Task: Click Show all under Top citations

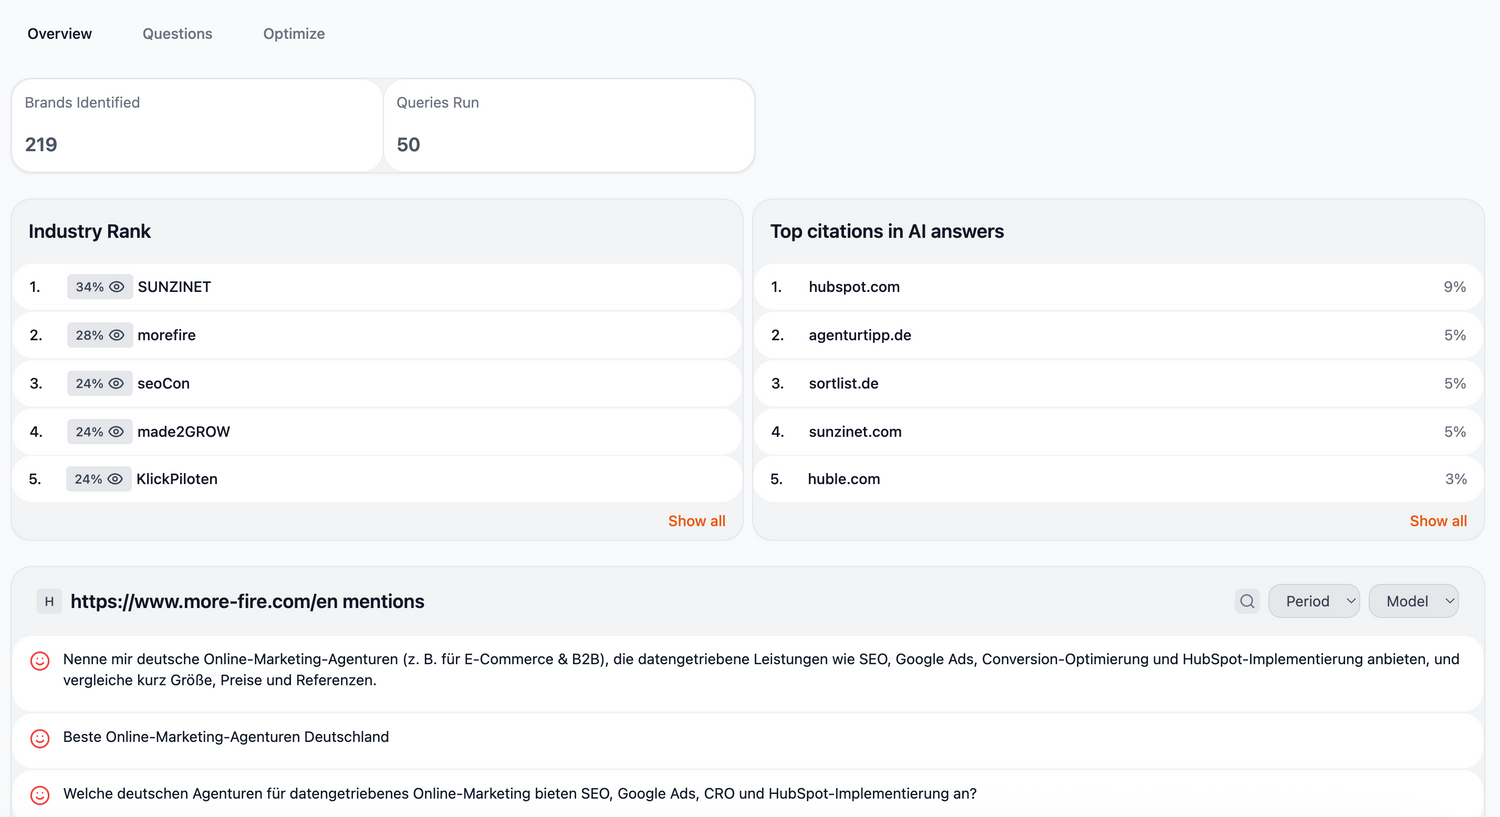Action: pyautogui.click(x=1438, y=521)
